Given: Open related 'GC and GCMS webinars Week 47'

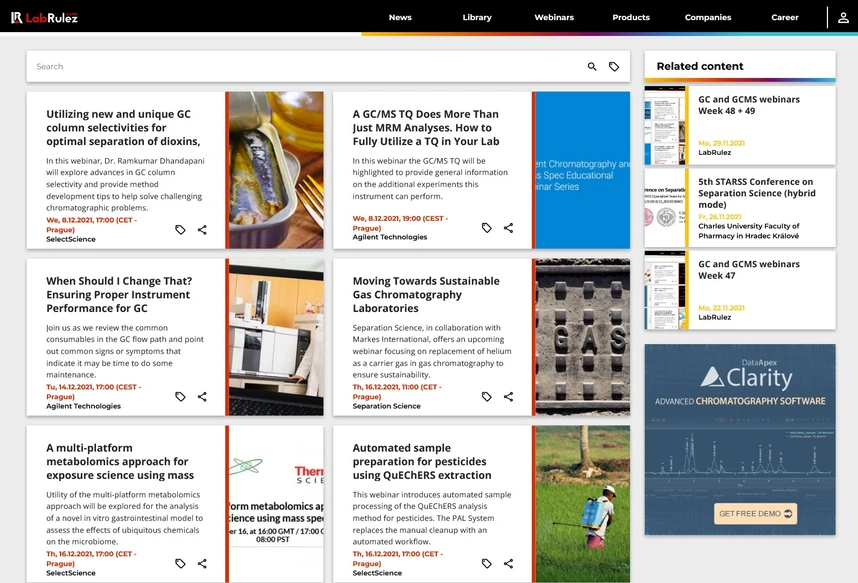Looking at the screenshot, I should (749, 270).
